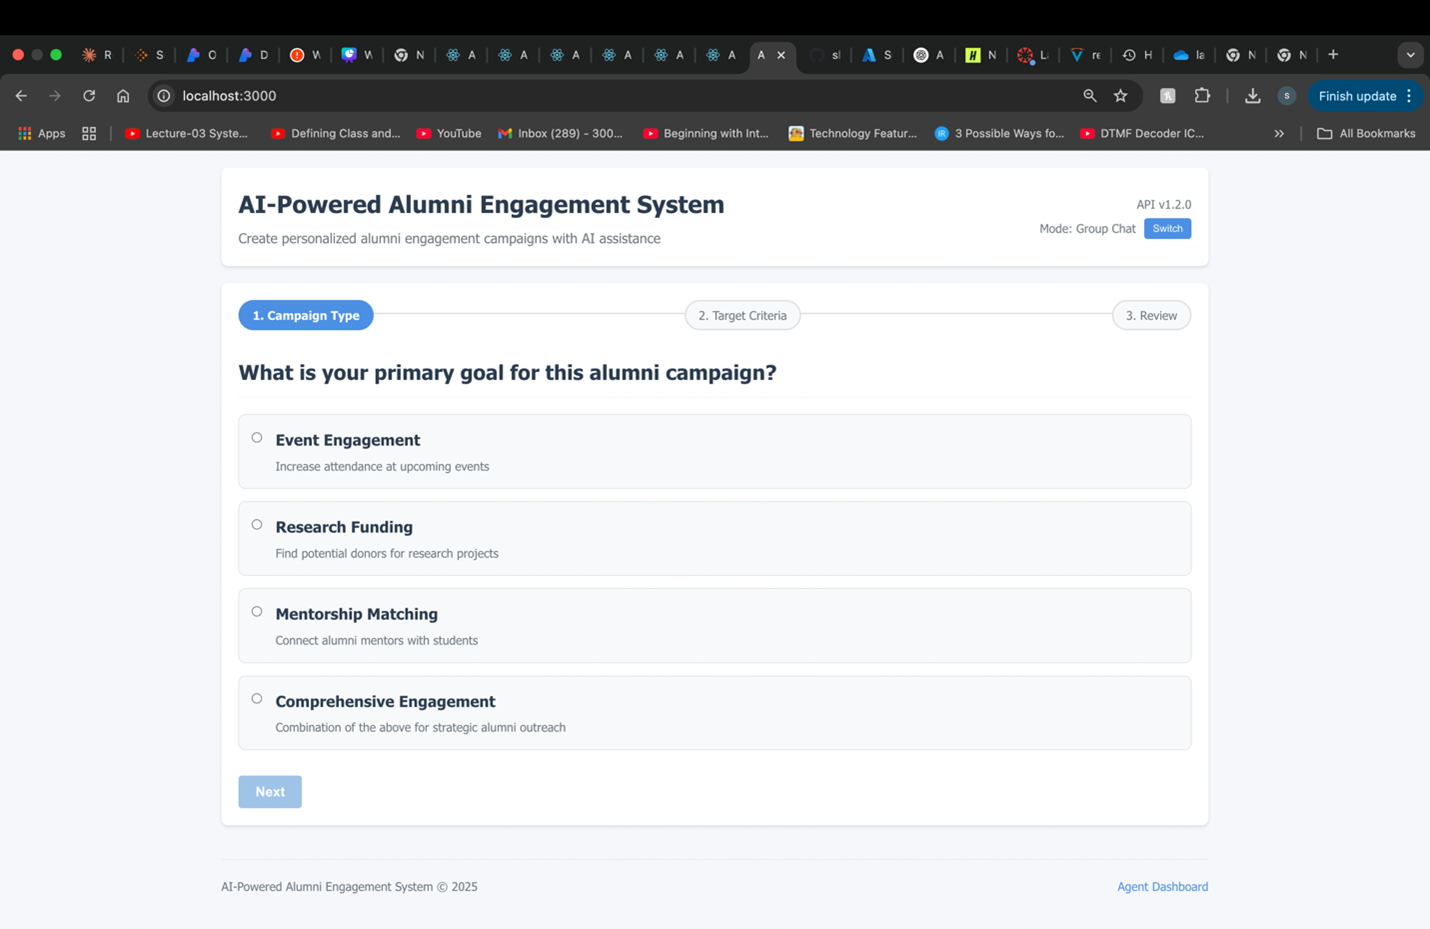Open the browser extensions puzzle icon
This screenshot has height=929, width=1430.
[1202, 96]
